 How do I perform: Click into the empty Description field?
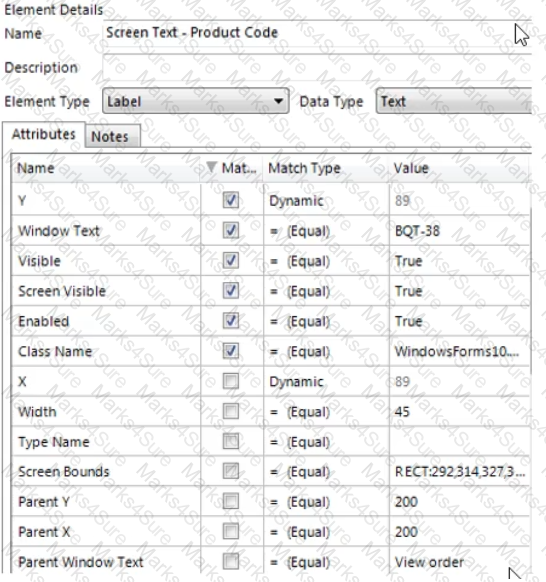[x=317, y=67]
